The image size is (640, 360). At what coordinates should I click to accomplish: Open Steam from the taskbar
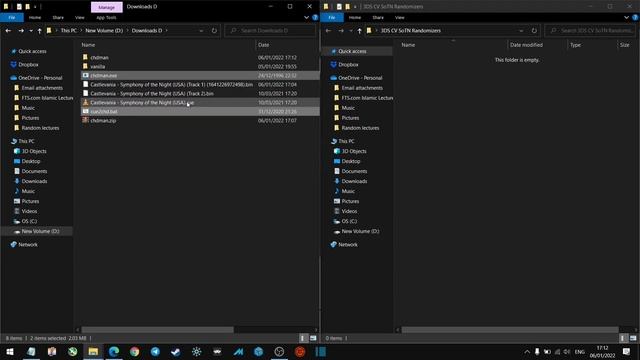(x=176, y=351)
